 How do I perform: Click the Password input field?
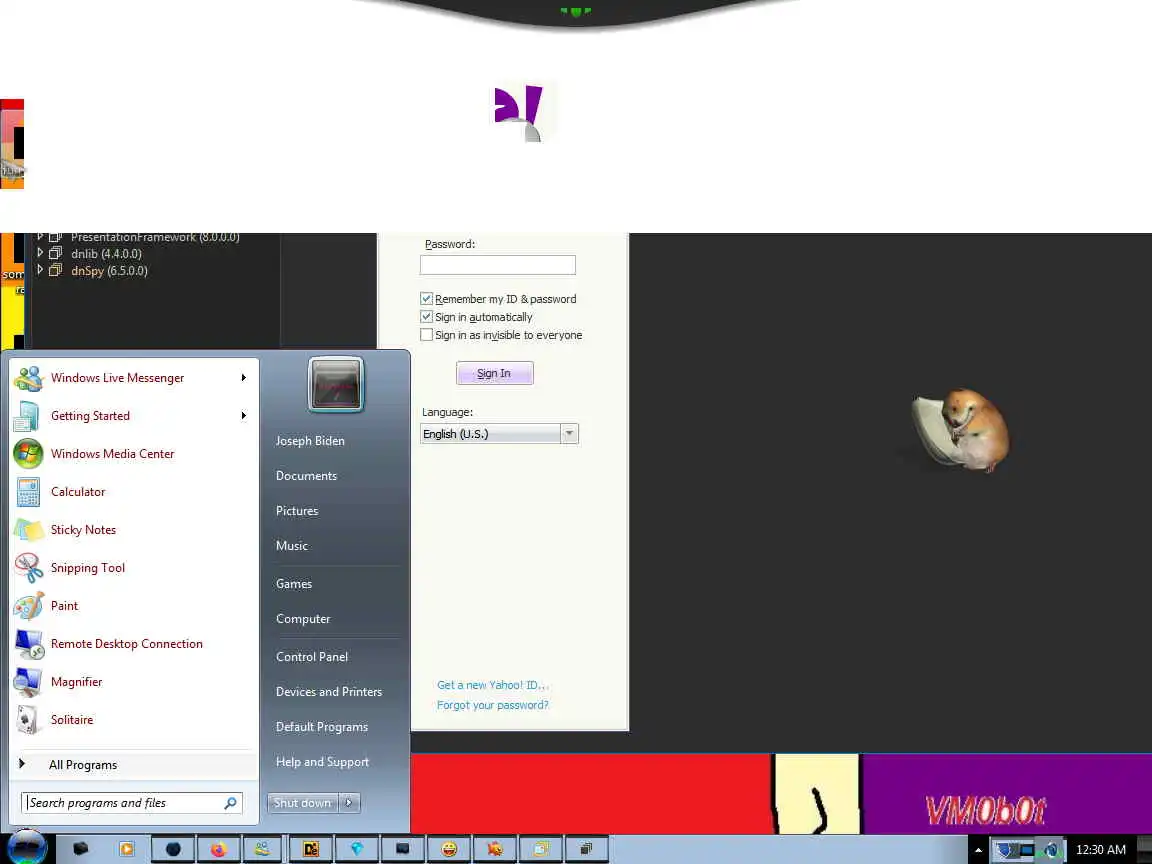(497, 265)
